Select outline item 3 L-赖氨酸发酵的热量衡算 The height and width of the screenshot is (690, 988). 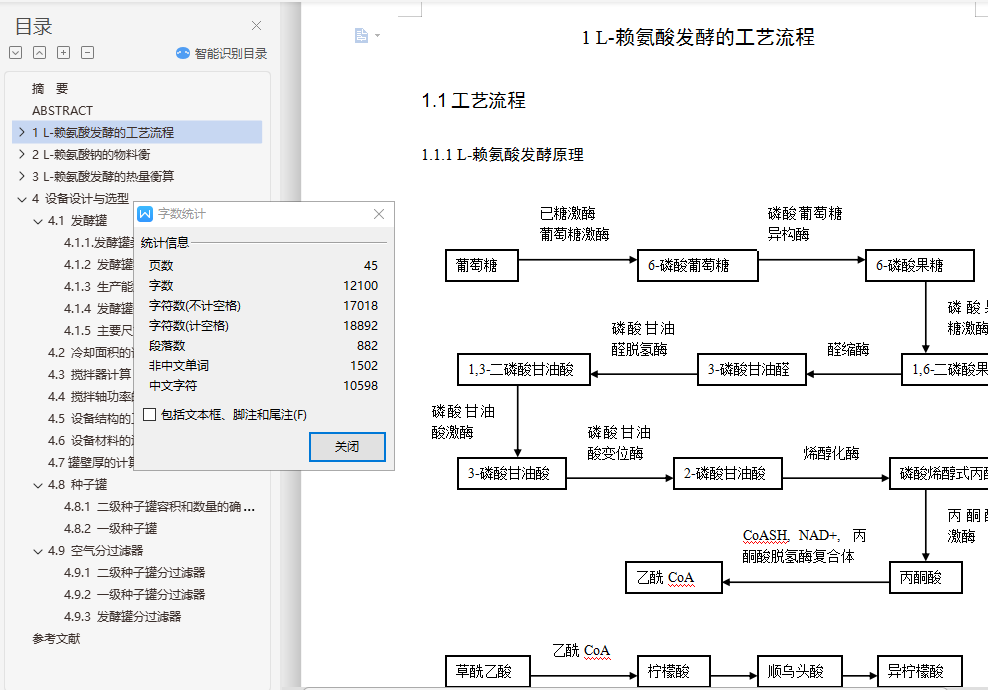click(103, 176)
